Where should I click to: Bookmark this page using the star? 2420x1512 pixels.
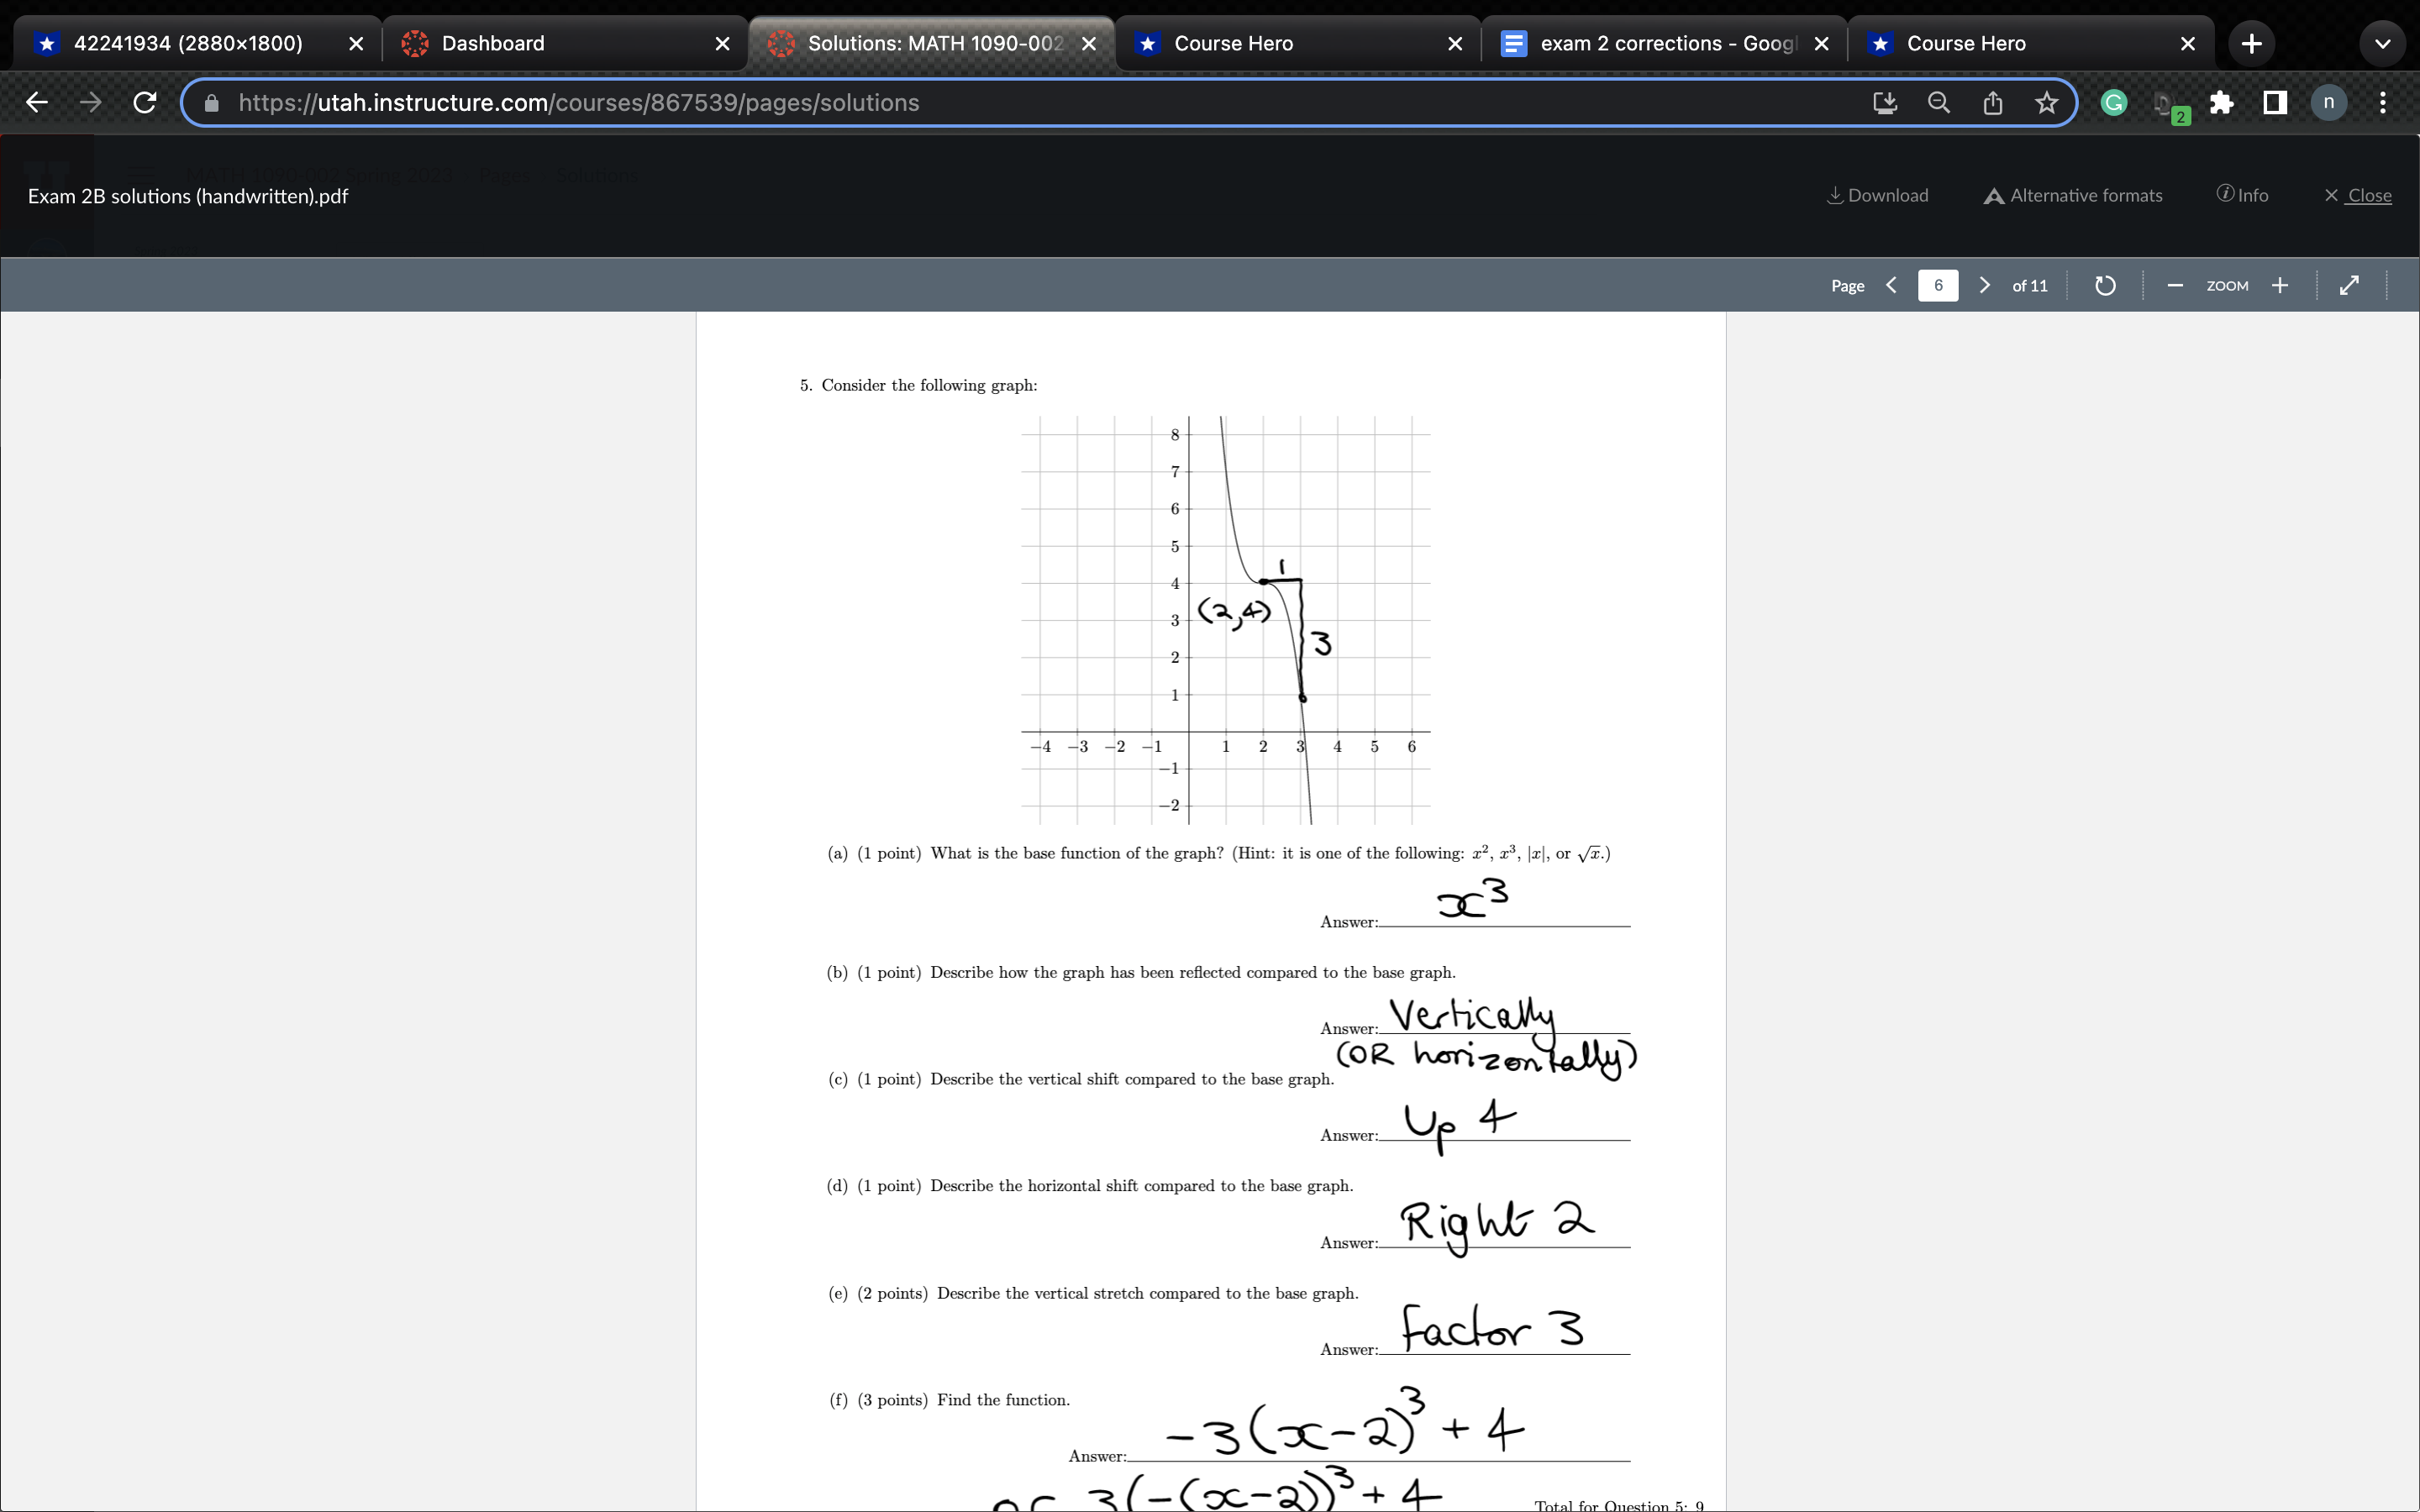coord(2045,102)
